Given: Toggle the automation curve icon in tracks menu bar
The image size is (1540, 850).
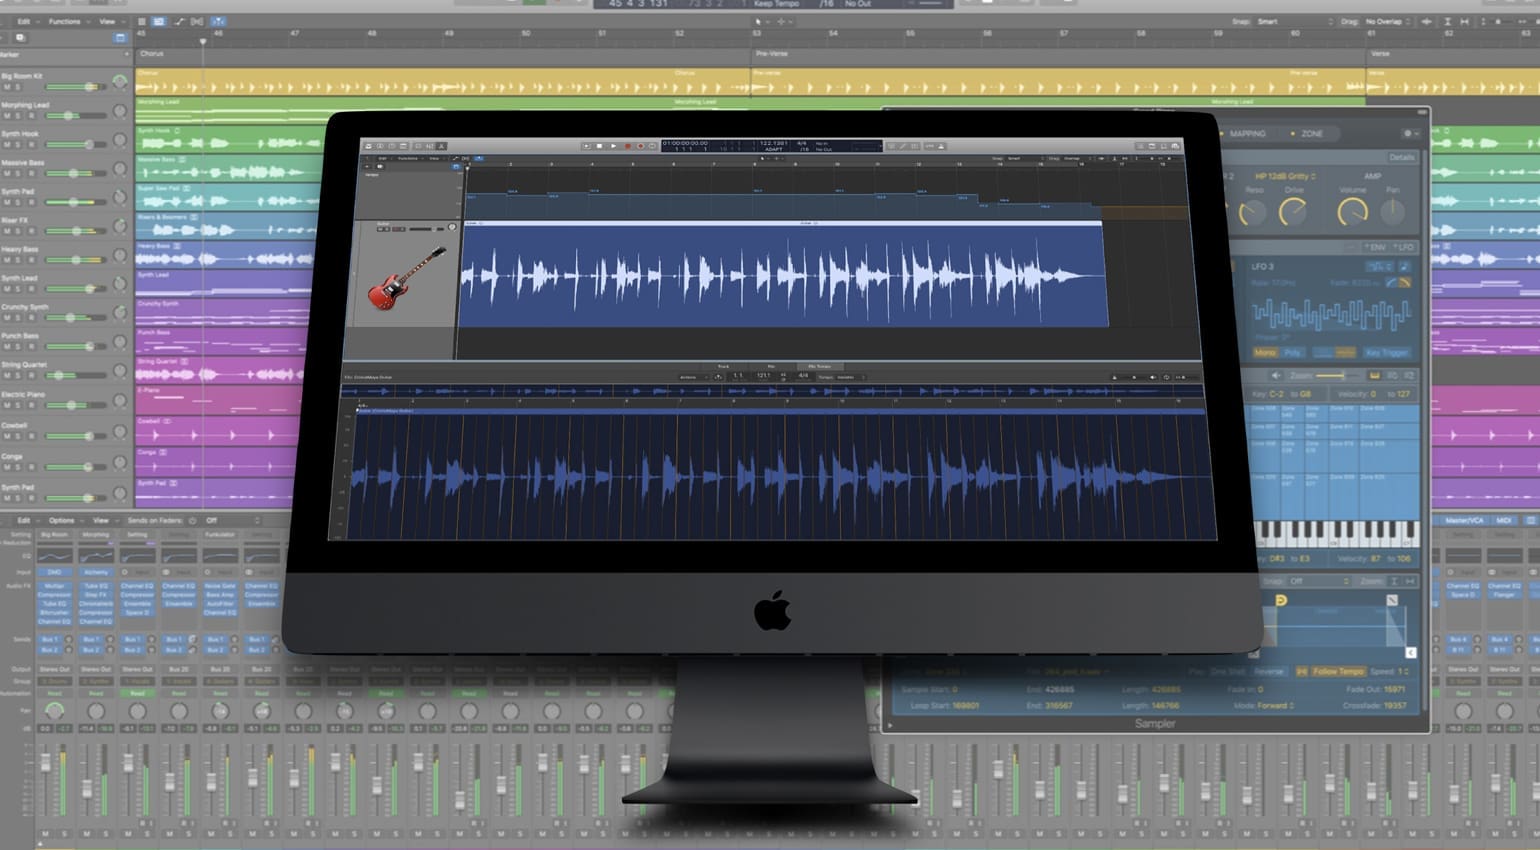Looking at the screenshot, I should [x=179, y=21].
